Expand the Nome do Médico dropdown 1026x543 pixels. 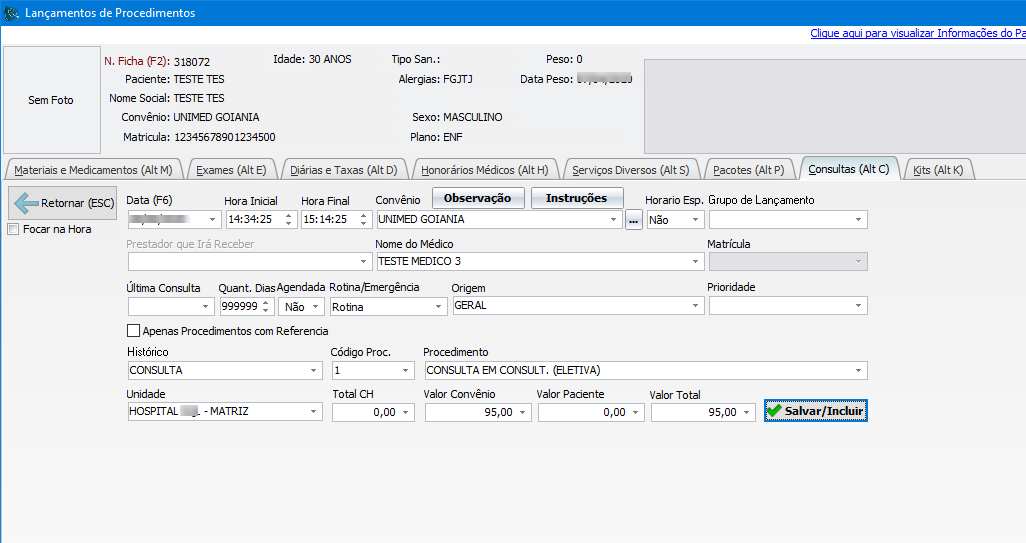[696, 262]
